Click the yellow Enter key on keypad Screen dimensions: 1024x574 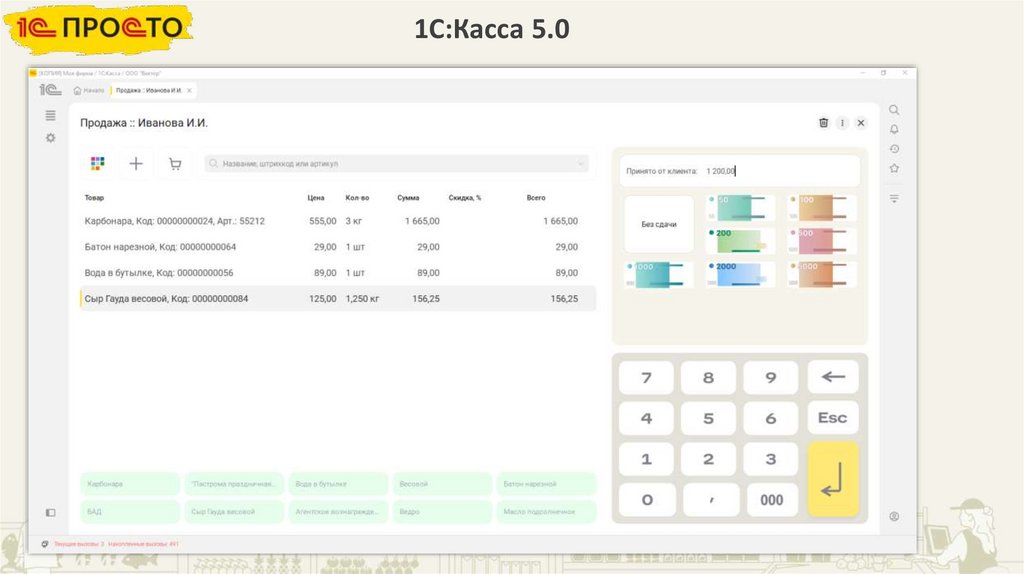tap(833, 479)
